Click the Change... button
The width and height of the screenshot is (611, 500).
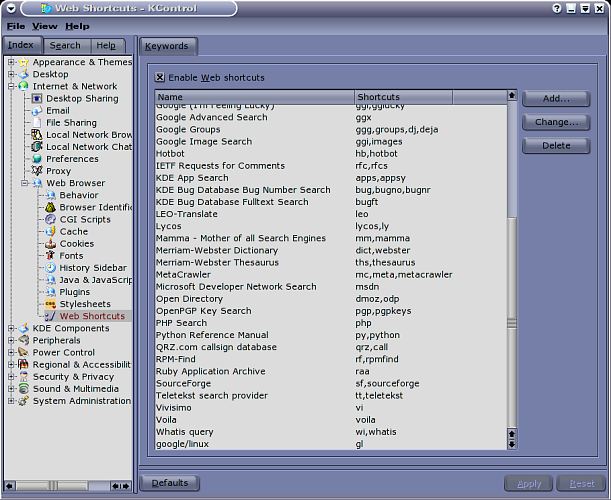click(x=556, y=122)
